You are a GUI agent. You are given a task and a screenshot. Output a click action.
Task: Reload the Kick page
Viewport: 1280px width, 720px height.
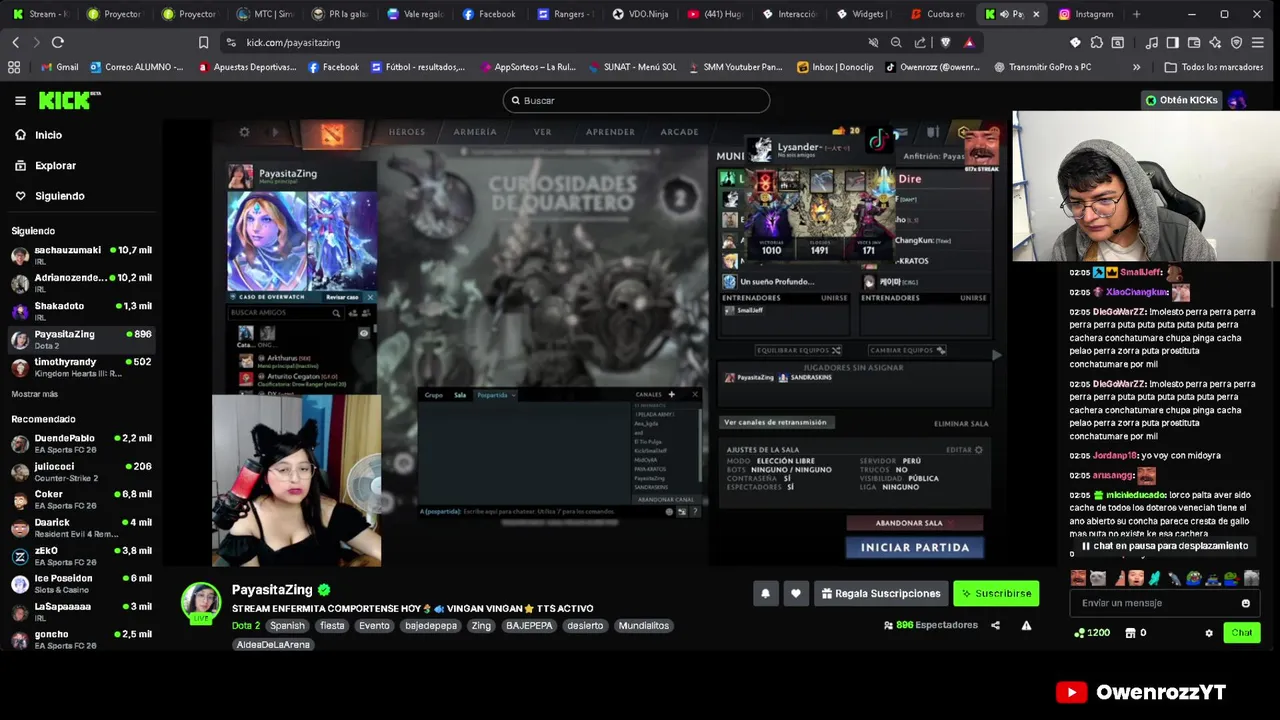[x=58, y=42]
